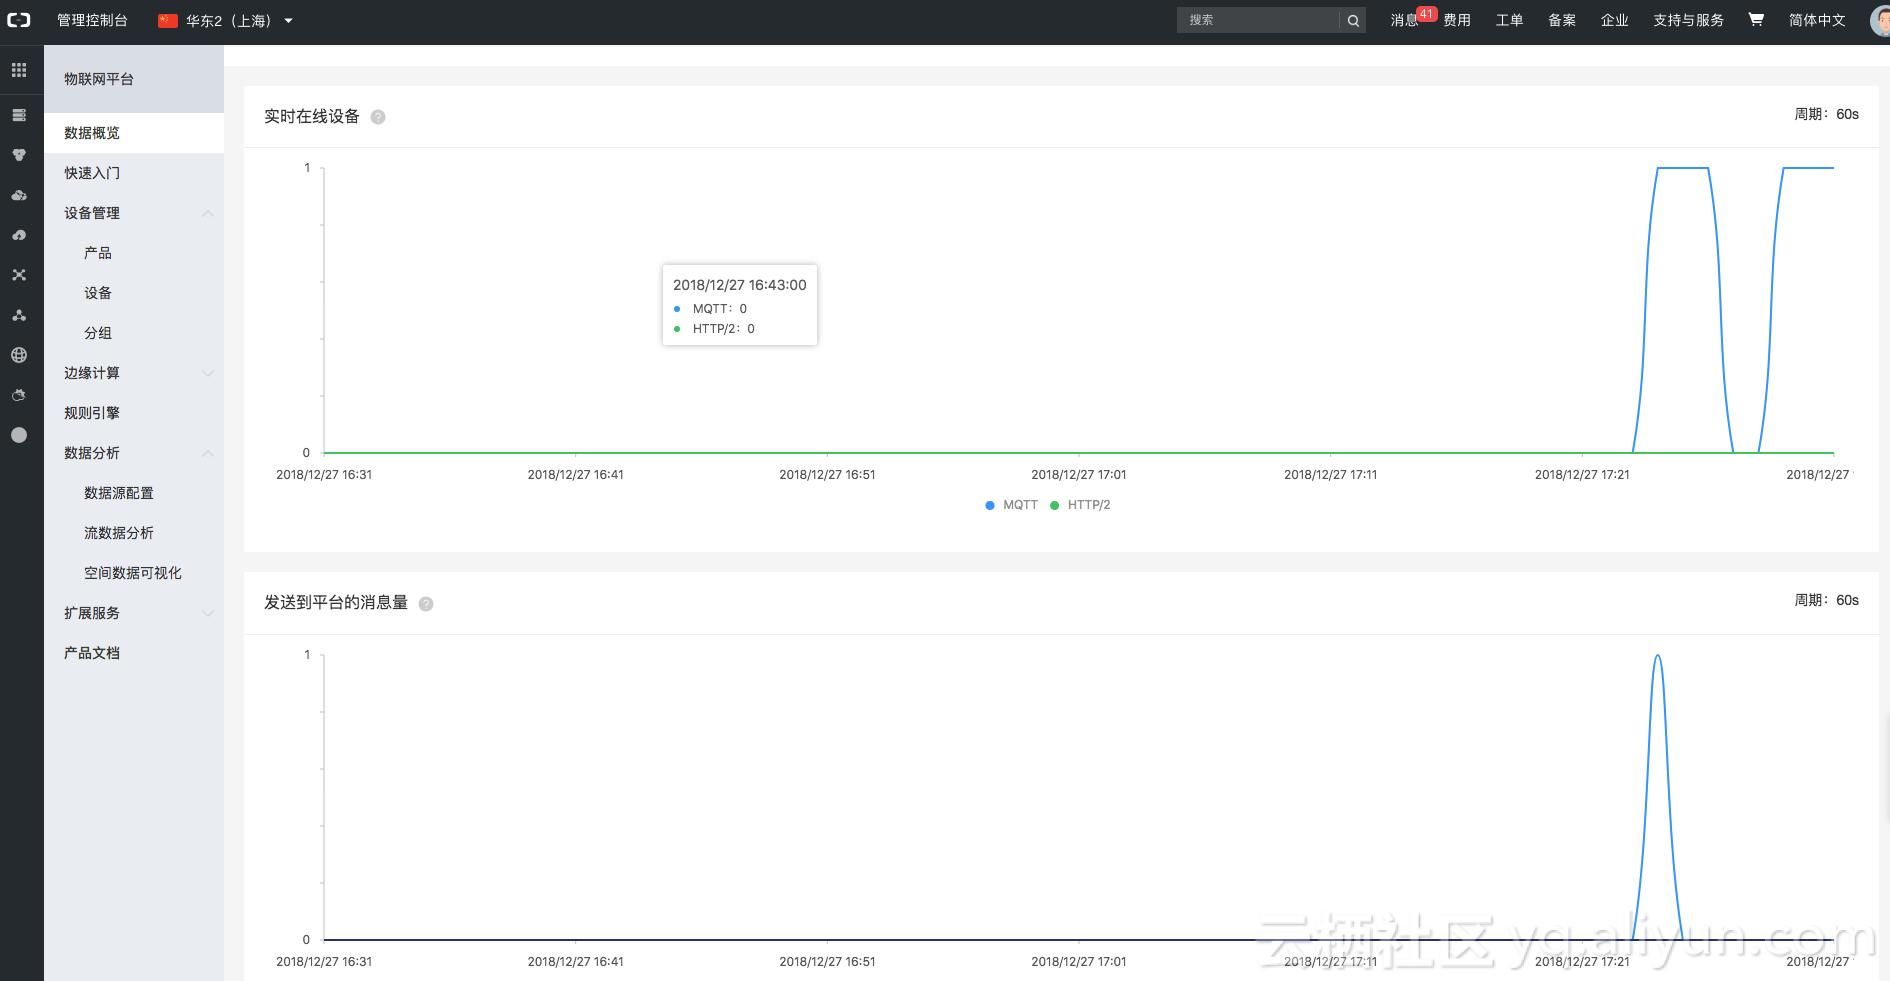This screenshot has height=981, width=1890.
Task: Click the Alibaba Cloud logo icon
Action: 19,20
